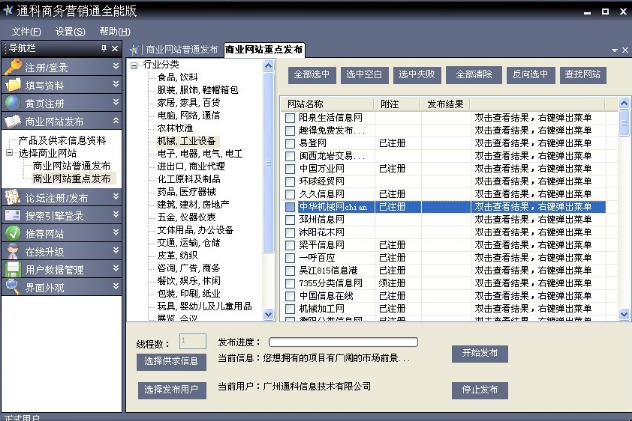This screenshot has width=632, height=421.
Task: Click the person icon beside 在线升级
Action: (x=12, y=251)
